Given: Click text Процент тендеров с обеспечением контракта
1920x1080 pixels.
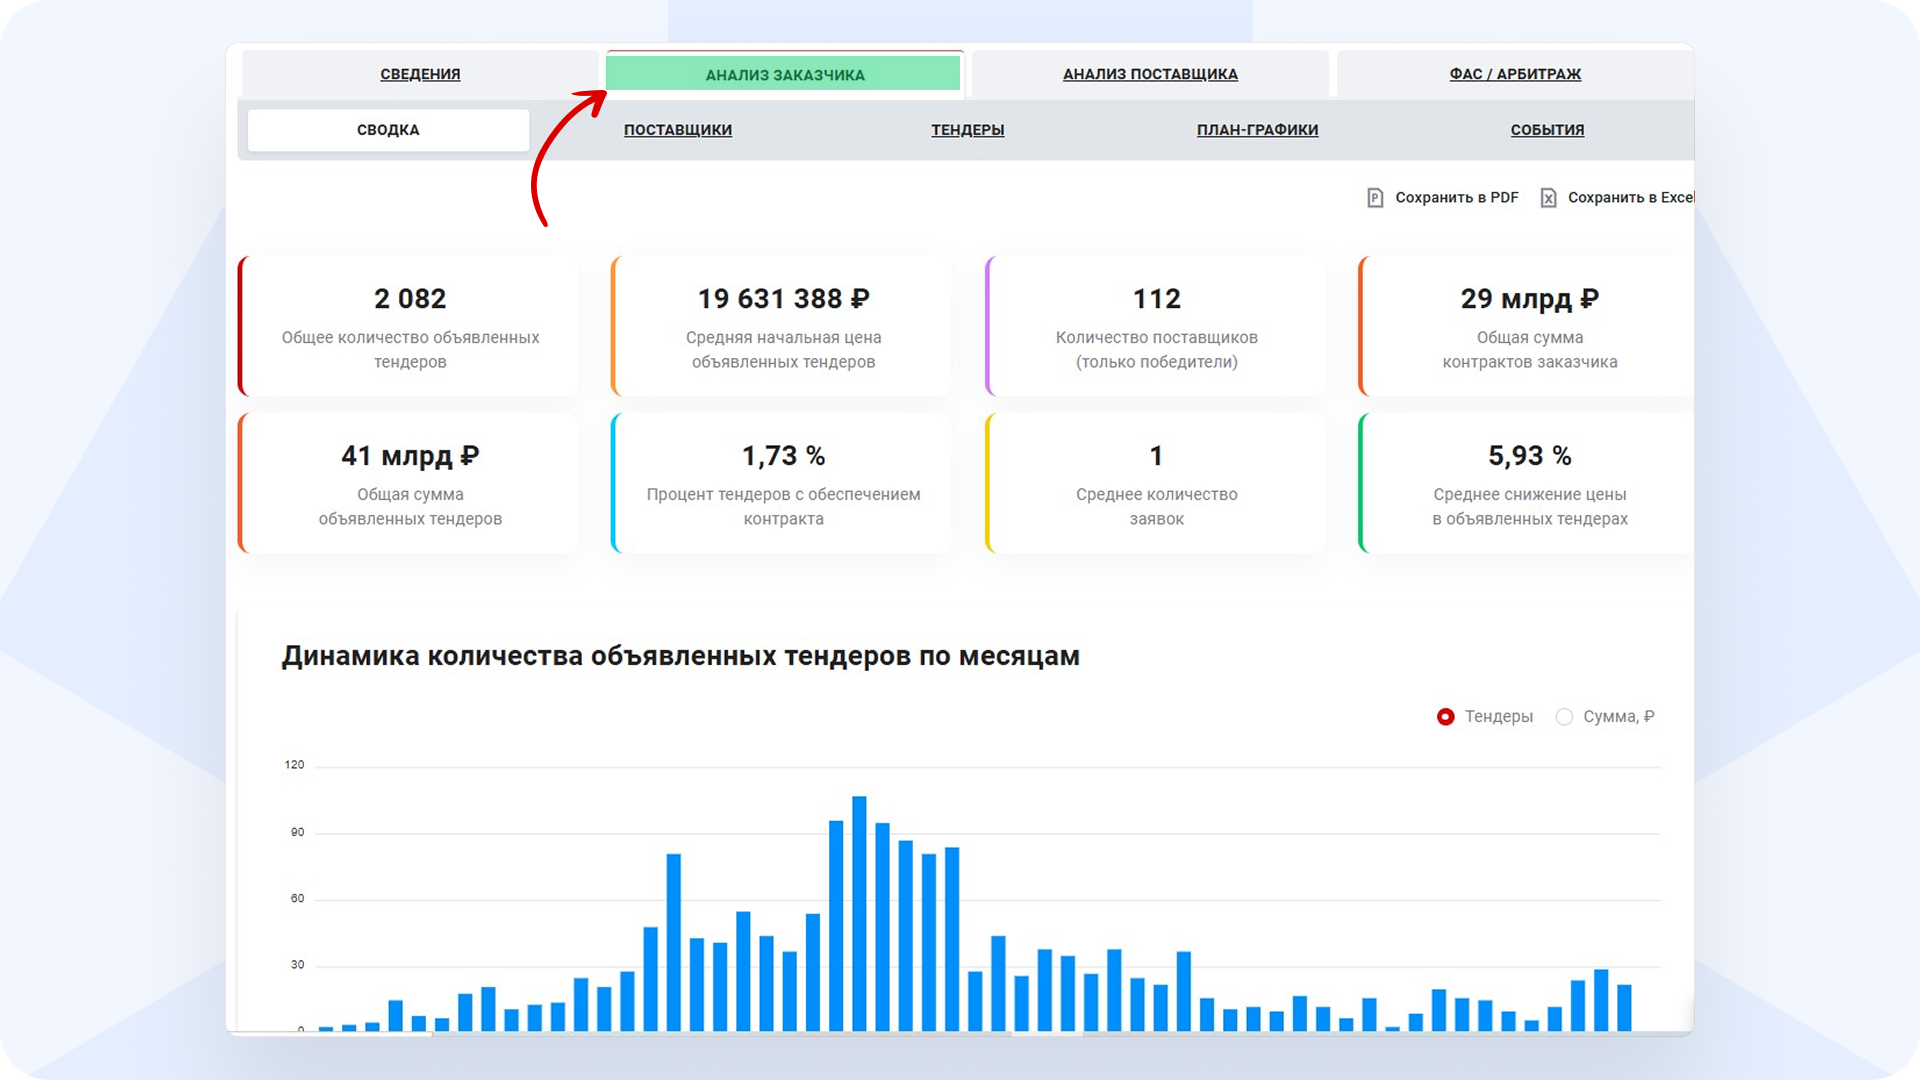Looking at the screenshot, I should [783, 507].
